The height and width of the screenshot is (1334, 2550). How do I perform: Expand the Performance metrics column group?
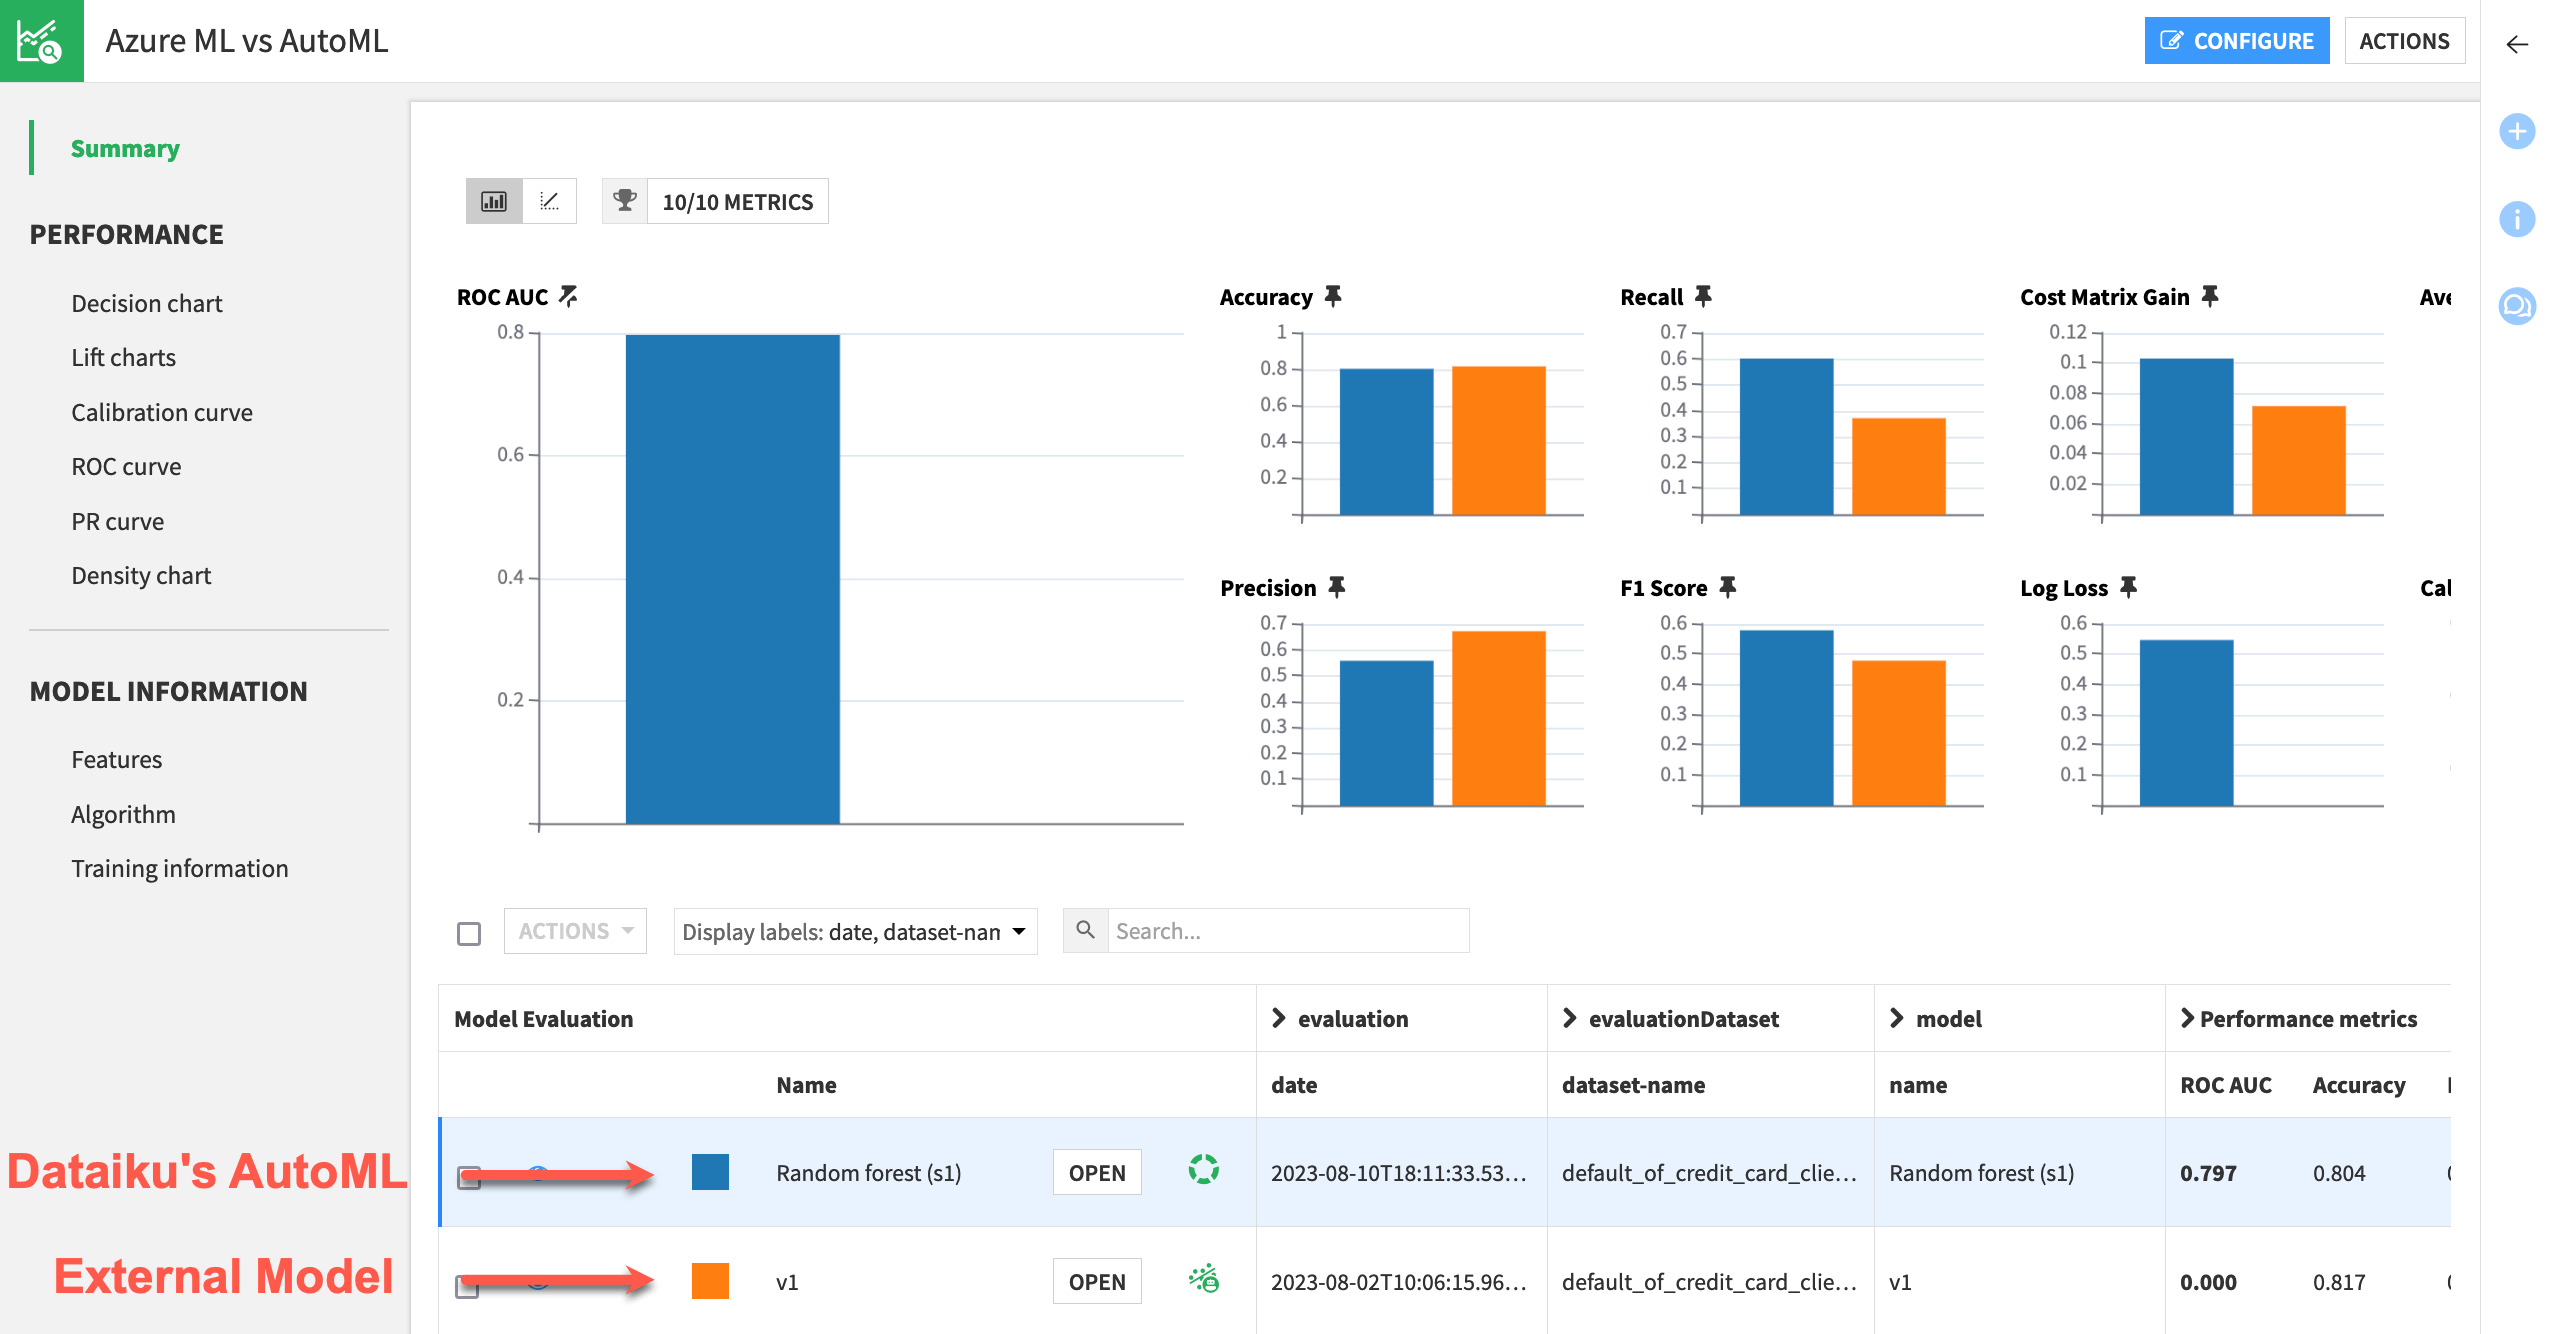click(x=2188, y=1018)
